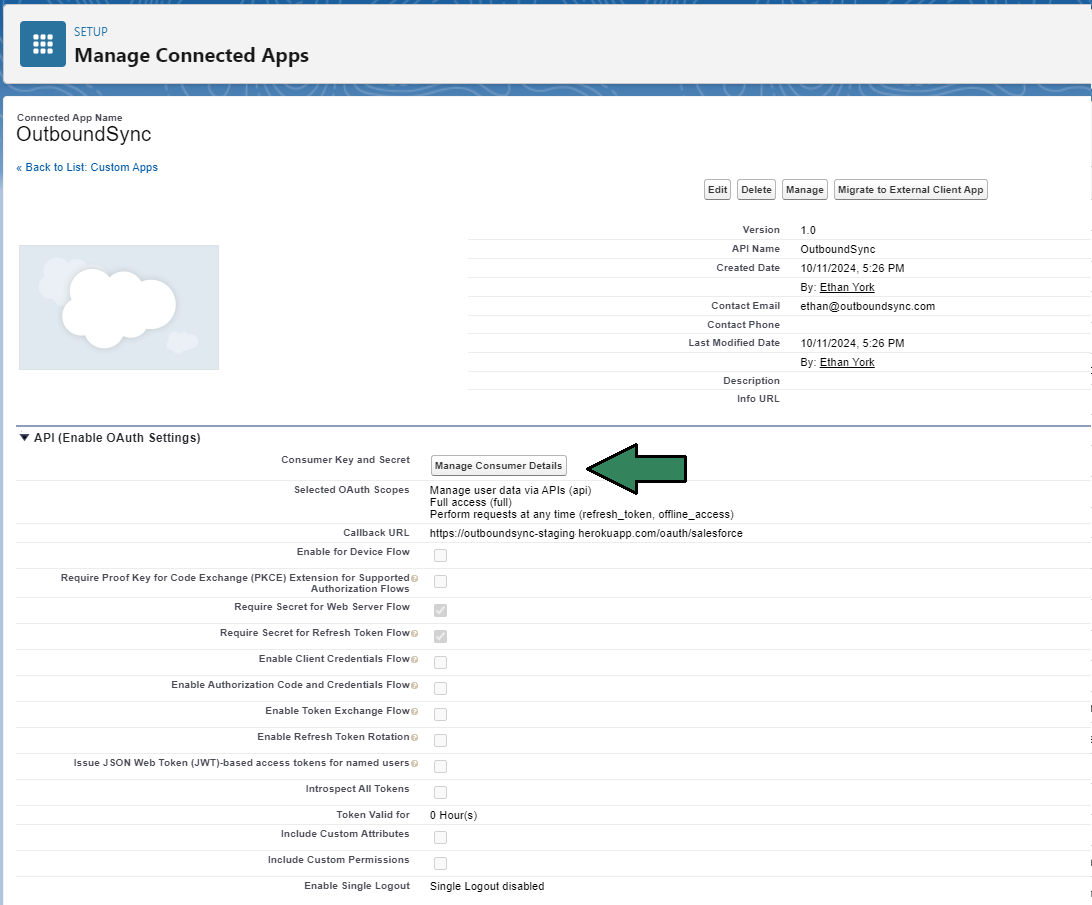Open Ethan York link under Created Date
The image size is (1092, 905).
847,287
